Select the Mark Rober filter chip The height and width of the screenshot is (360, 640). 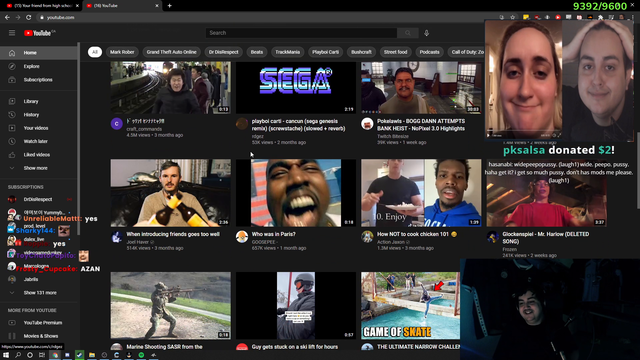click(x=122, y=52)
